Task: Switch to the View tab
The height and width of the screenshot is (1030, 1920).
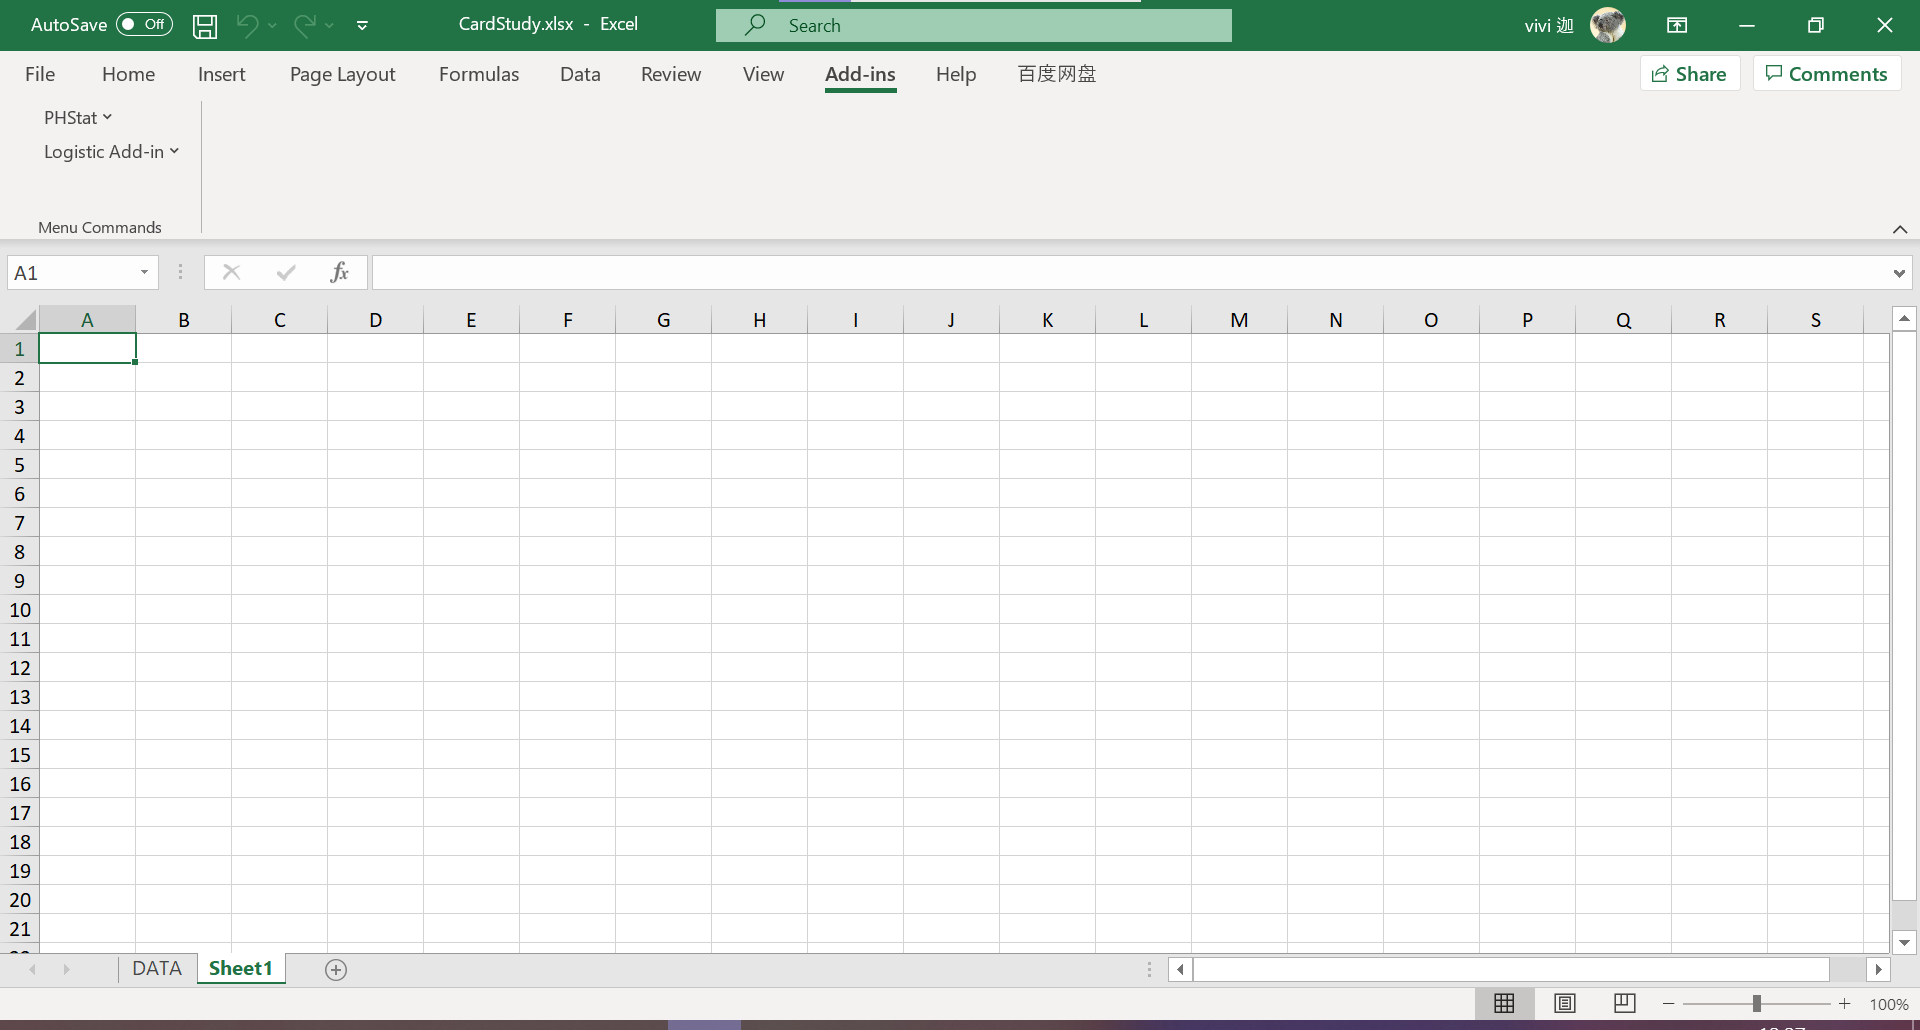Action: [763, 74]
